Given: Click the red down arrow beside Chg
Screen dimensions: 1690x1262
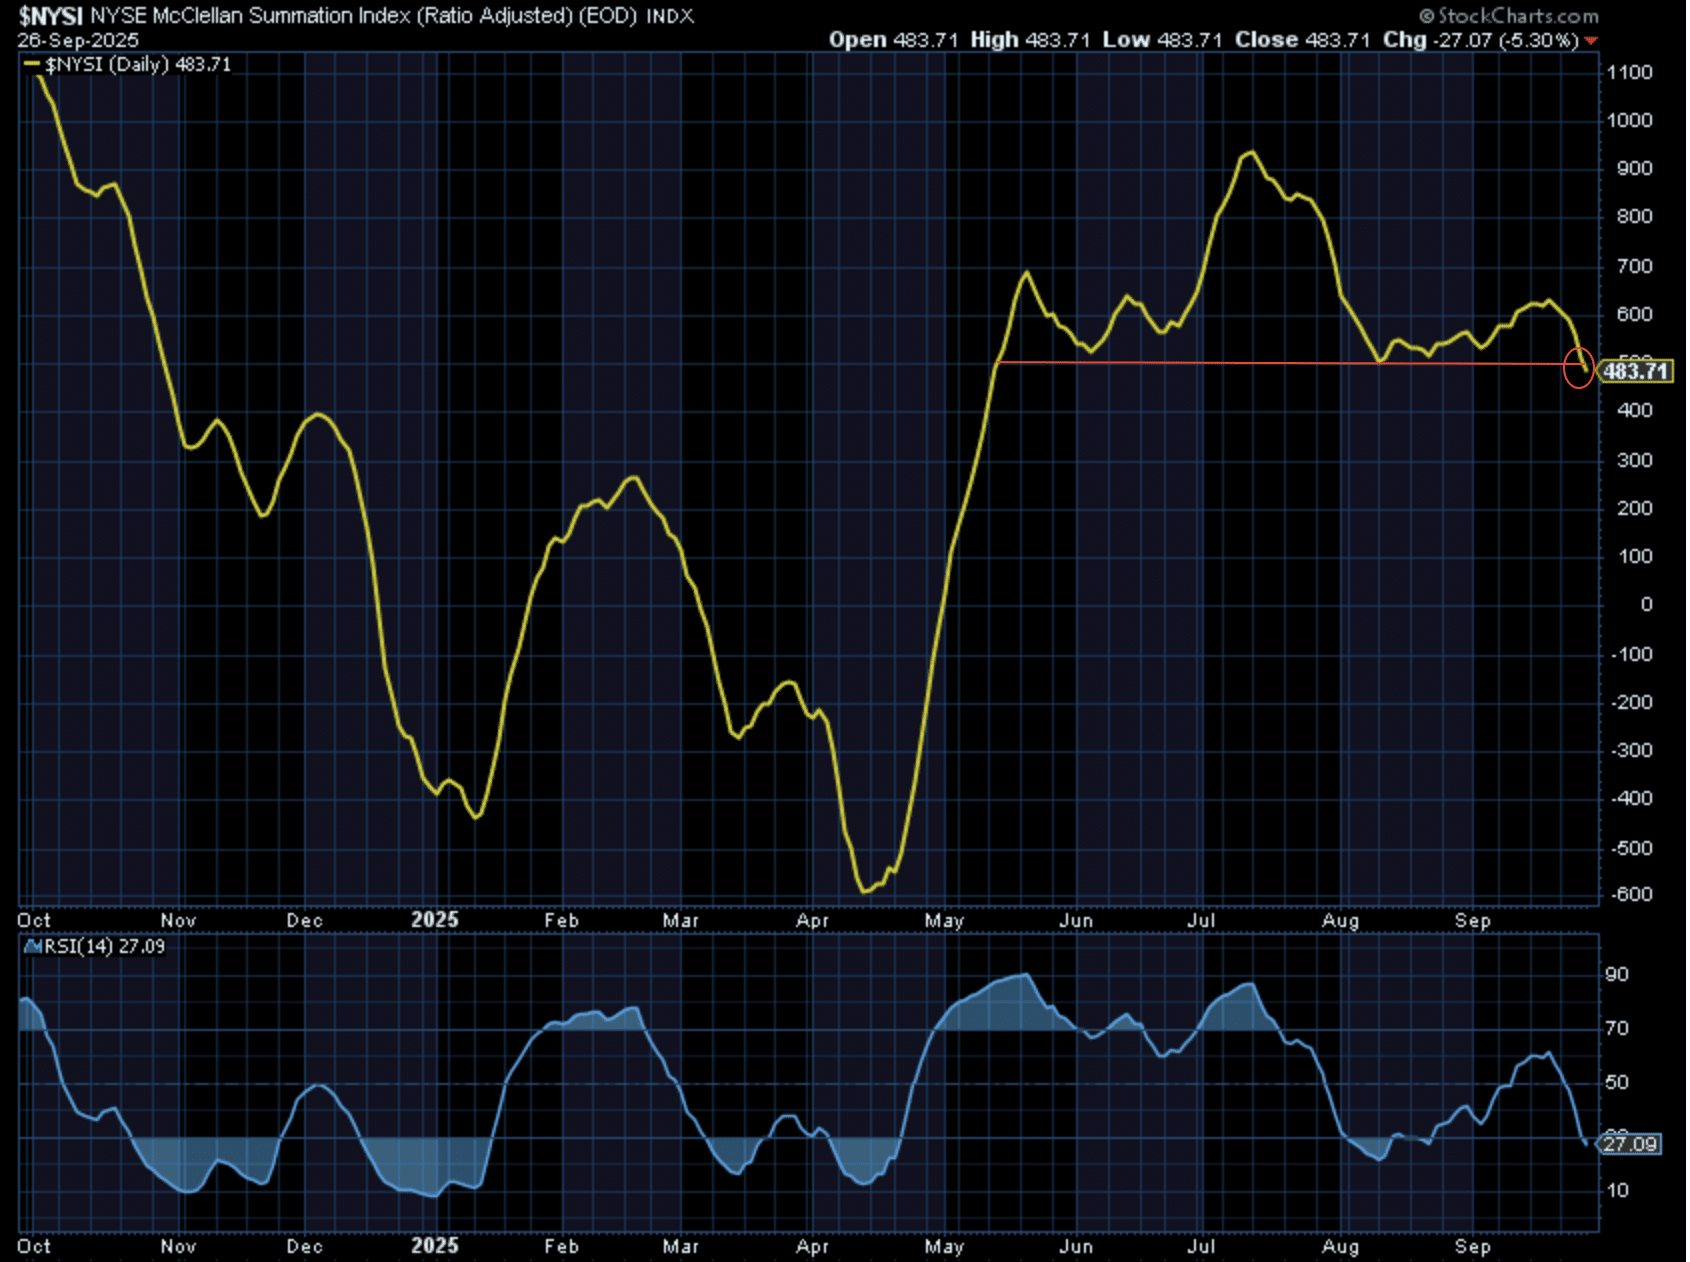Looking at the screenshot, I should point(1591,41).
